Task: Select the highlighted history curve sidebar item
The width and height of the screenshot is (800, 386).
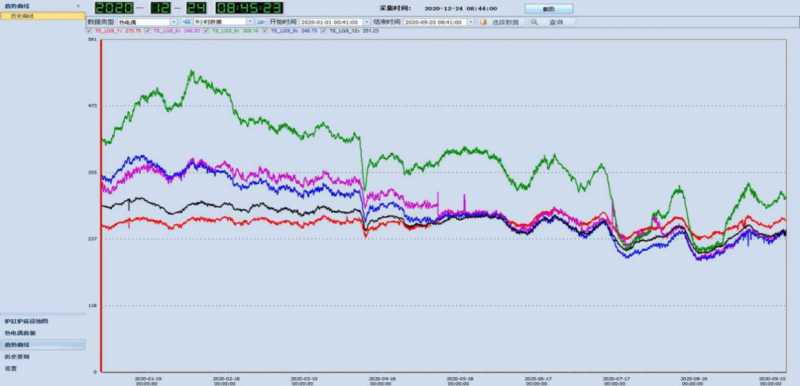Action: (42, 16)
